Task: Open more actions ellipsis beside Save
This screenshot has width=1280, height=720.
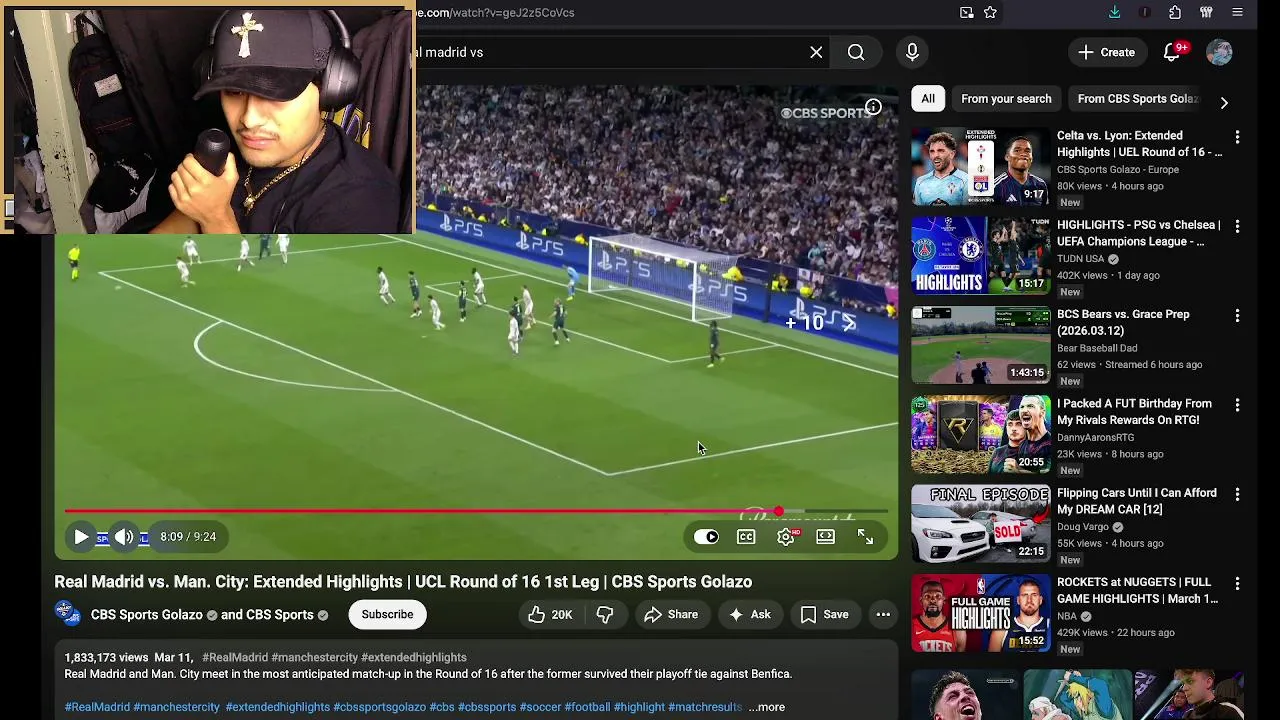Action: tap(883, 614)
